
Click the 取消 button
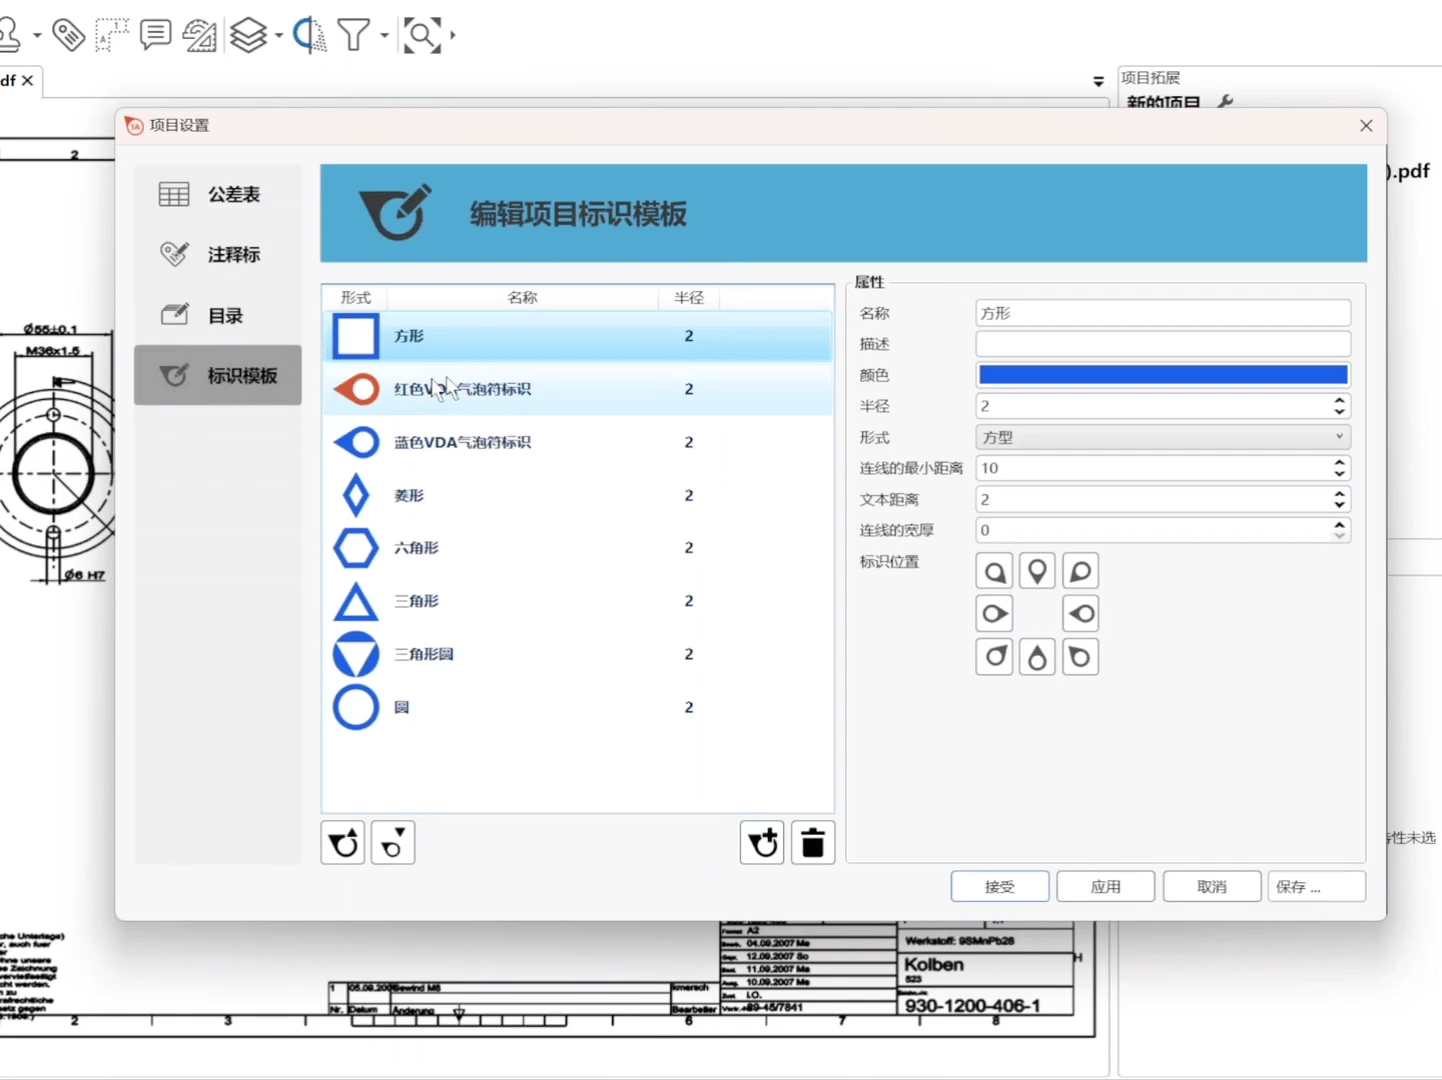1211,886
